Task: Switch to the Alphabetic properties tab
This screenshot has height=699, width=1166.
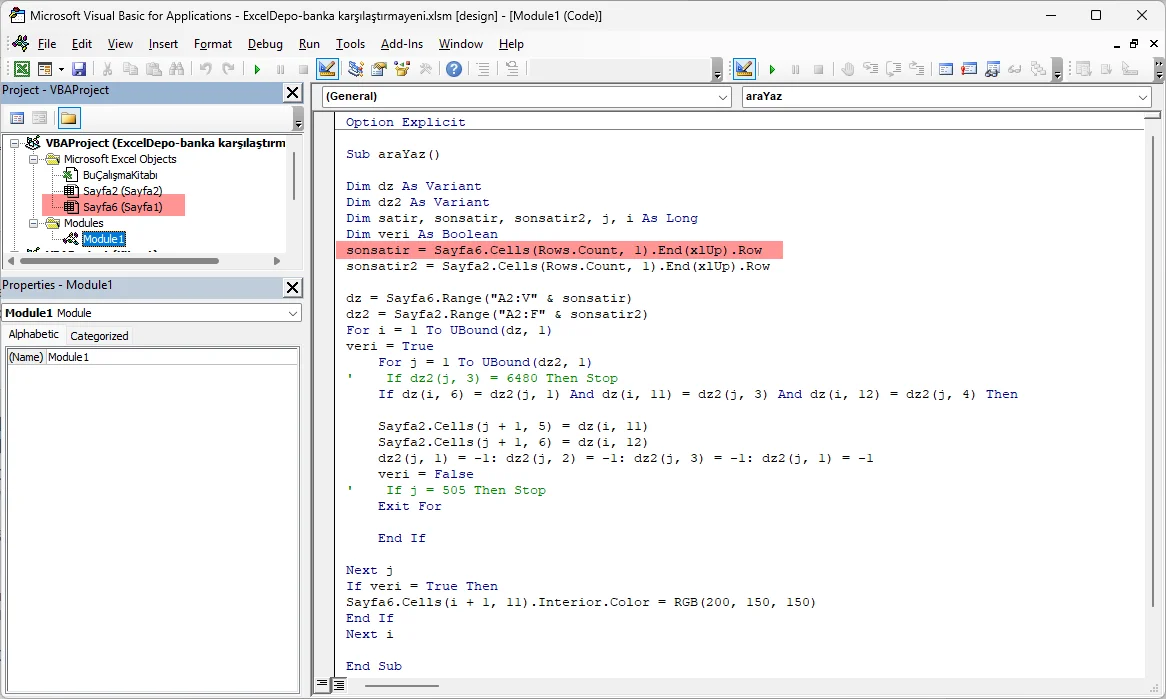Action: click(33, 335)
